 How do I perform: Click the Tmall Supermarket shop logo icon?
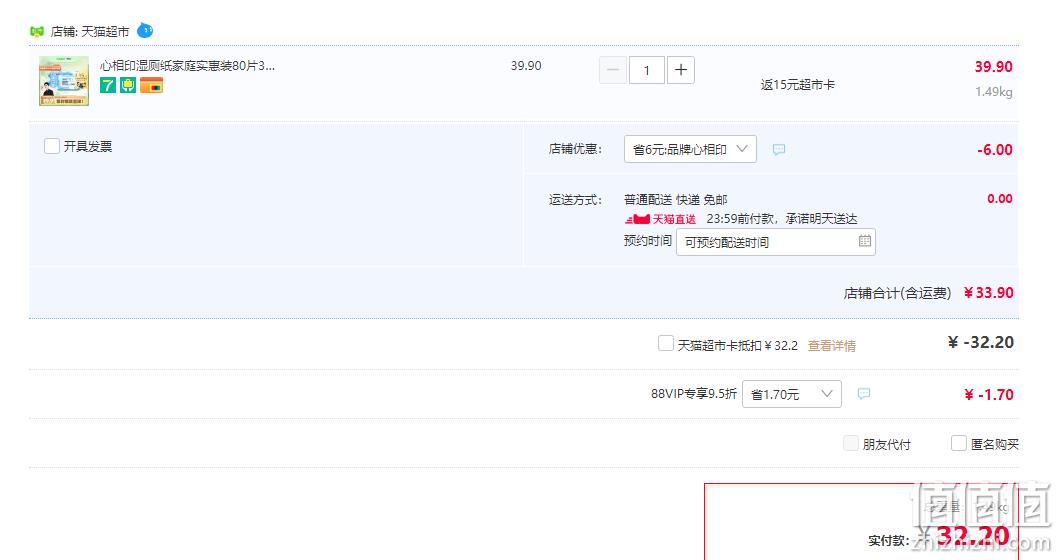coord(37,32)
